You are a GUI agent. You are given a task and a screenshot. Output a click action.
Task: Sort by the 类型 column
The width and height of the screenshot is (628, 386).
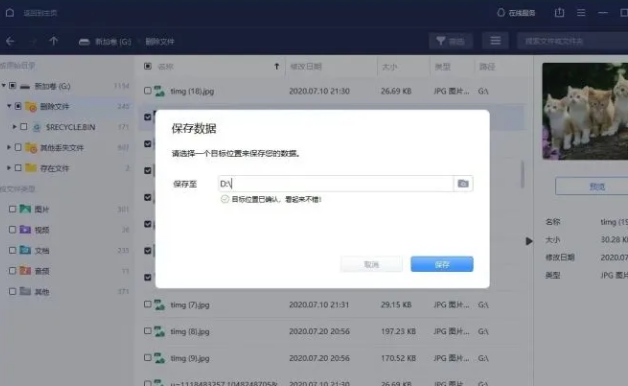coord(443,66)
